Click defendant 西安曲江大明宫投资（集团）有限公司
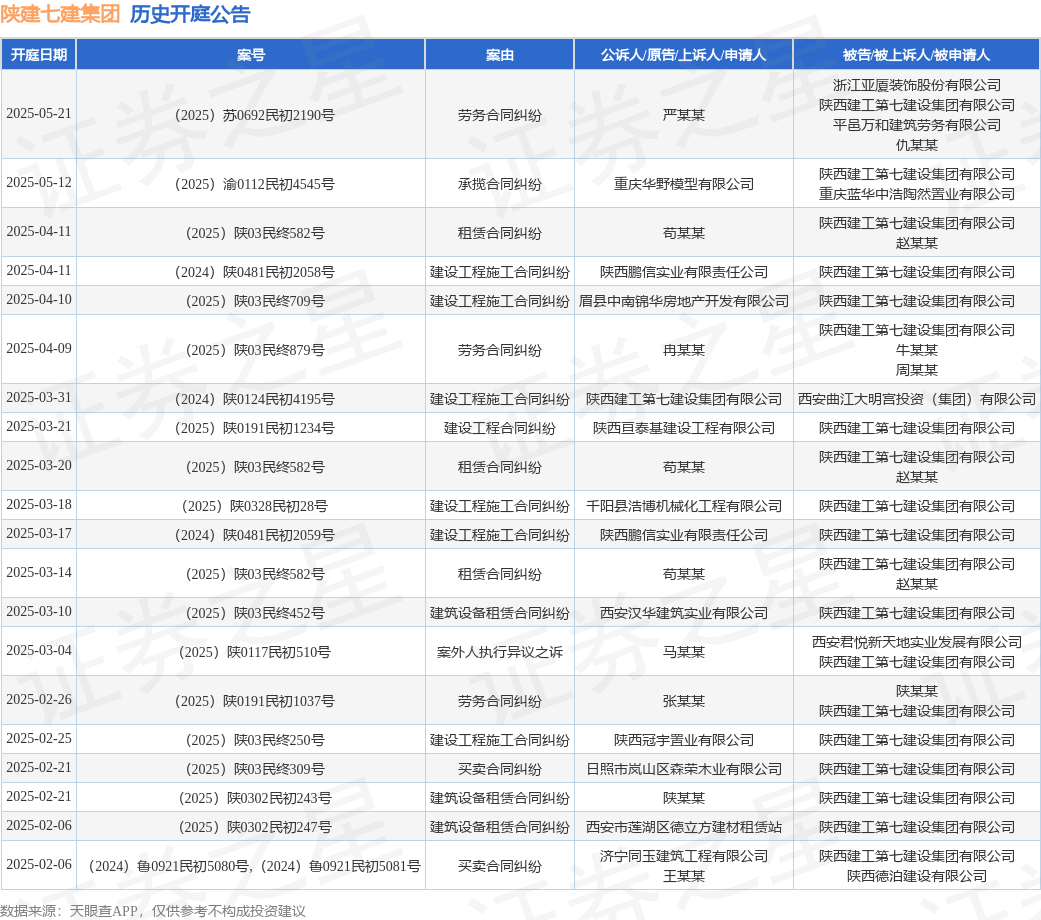 tap(916, 399)
